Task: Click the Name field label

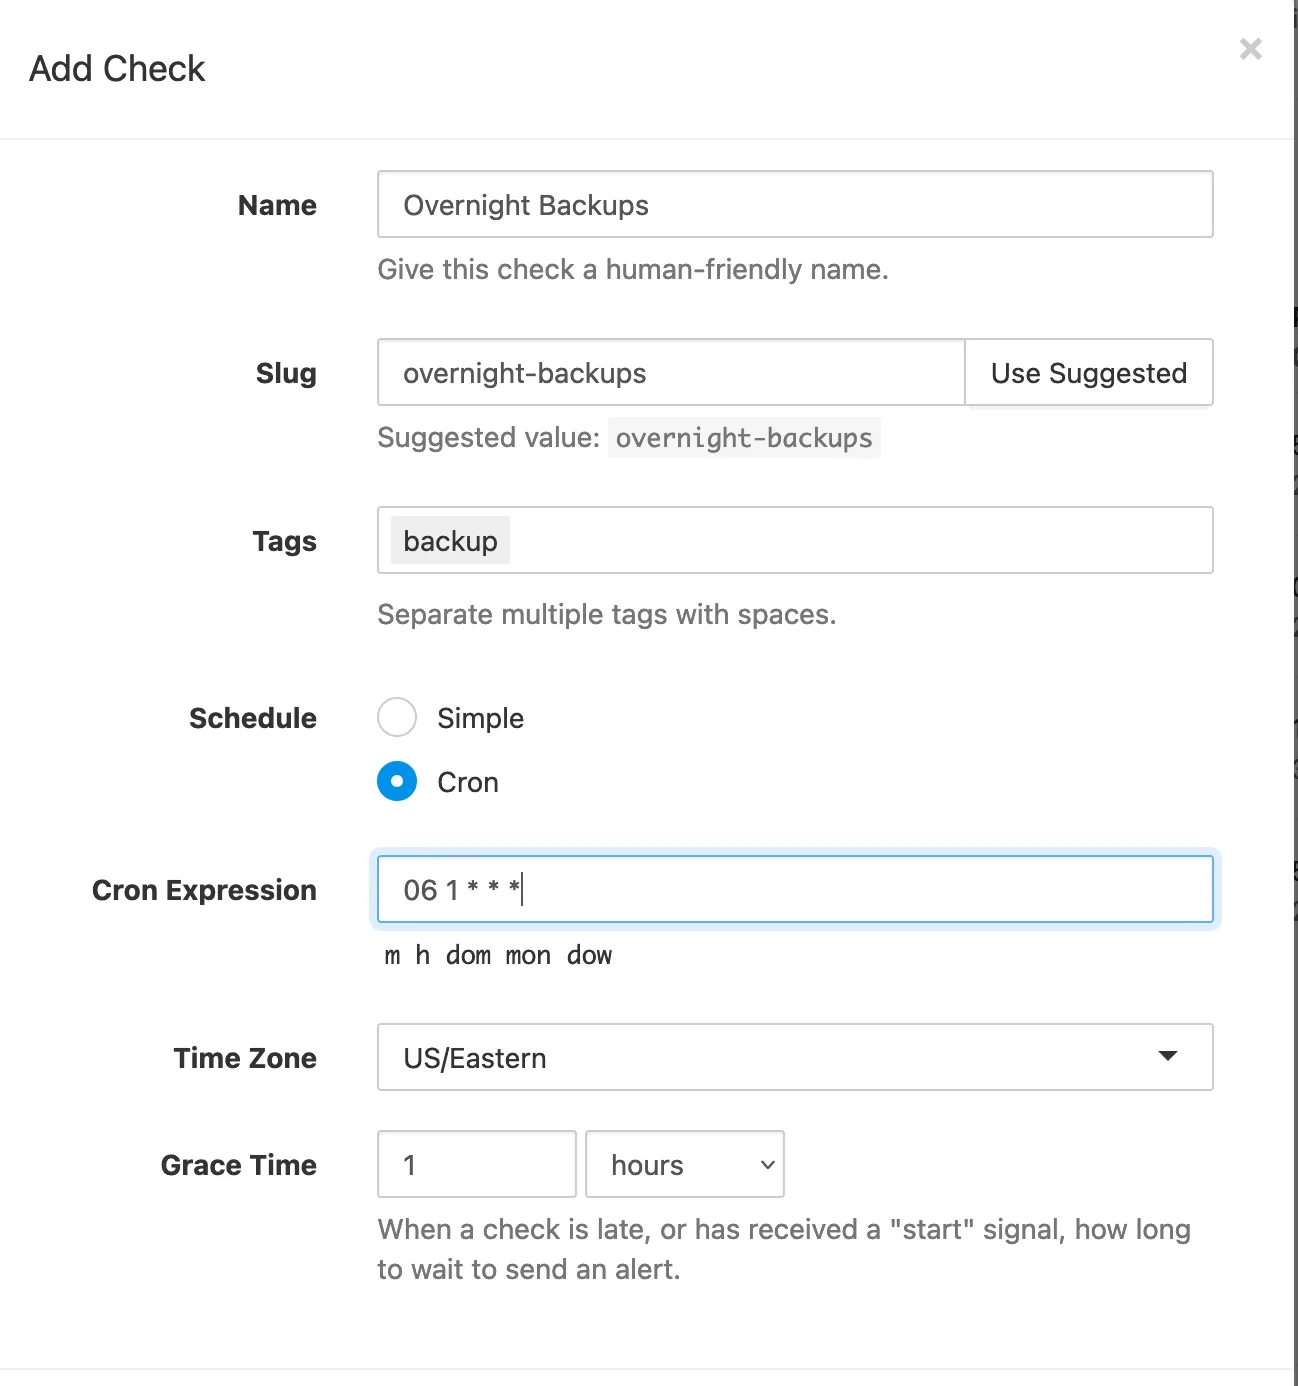Action: point(277,205)
